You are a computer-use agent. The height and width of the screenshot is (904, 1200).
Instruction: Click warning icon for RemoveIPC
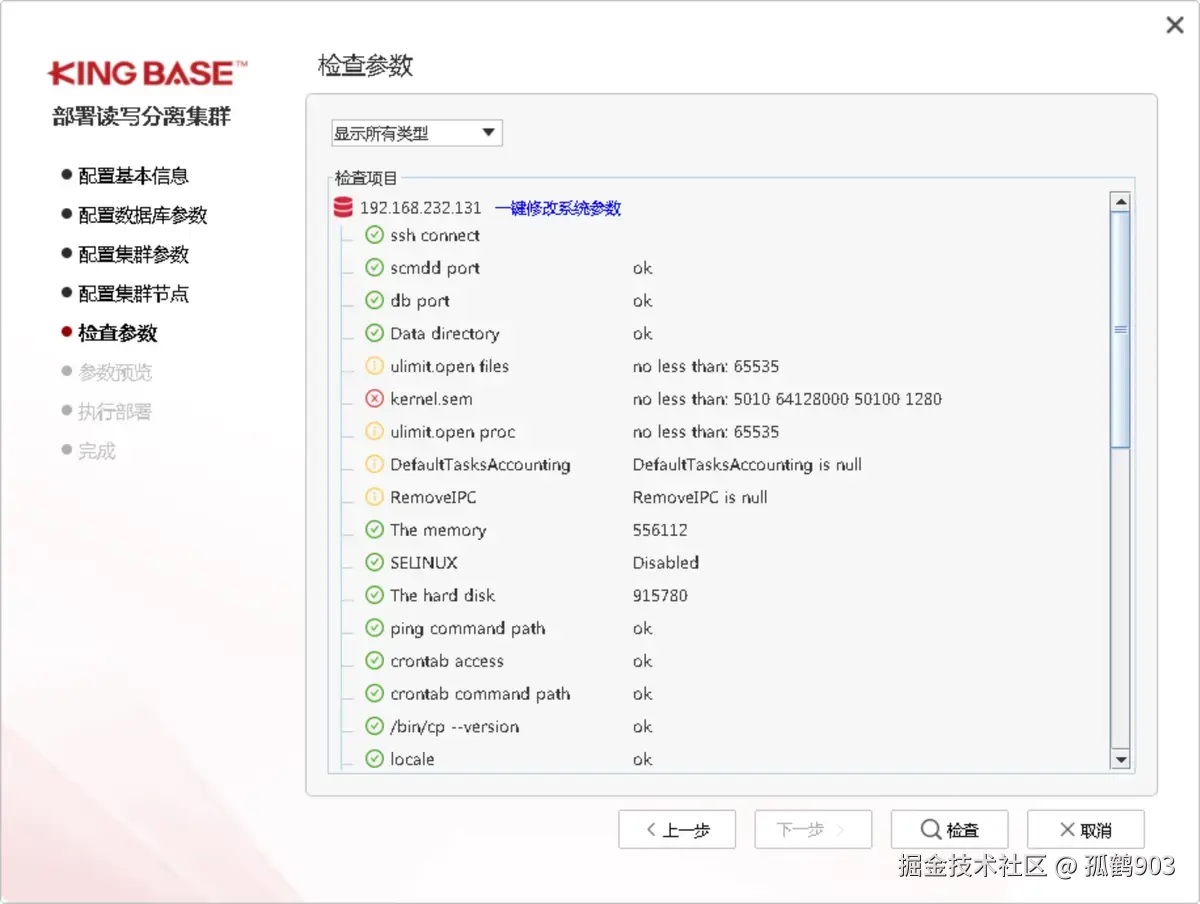pyautogui.click(x=375, y=497)
